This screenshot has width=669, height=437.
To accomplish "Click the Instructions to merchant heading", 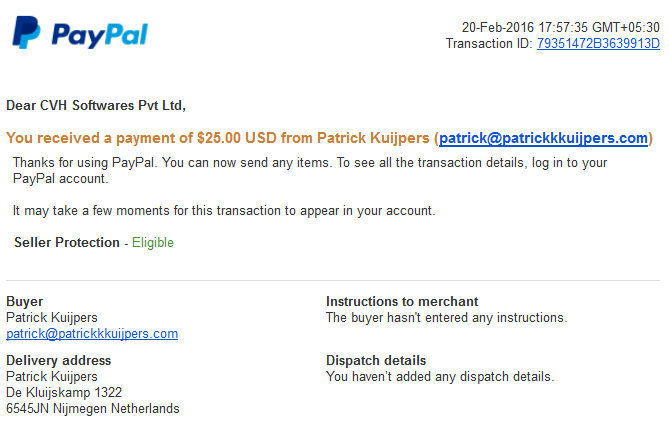I will [402, 302].
